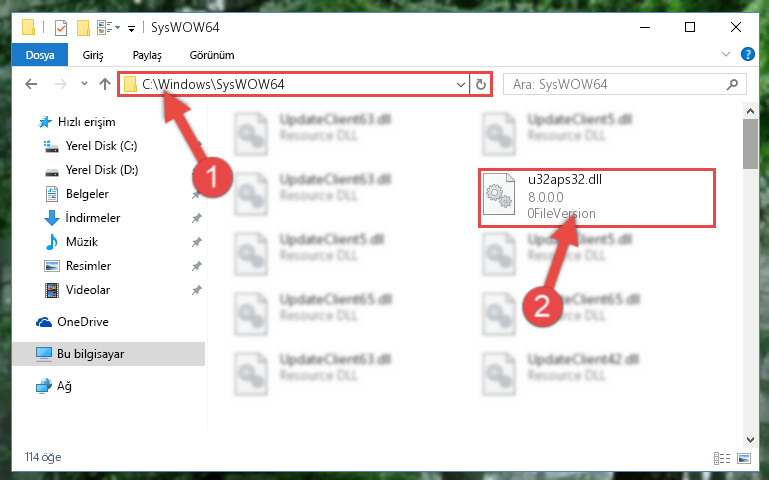Open the Dosya menu tab

(40, 55)
